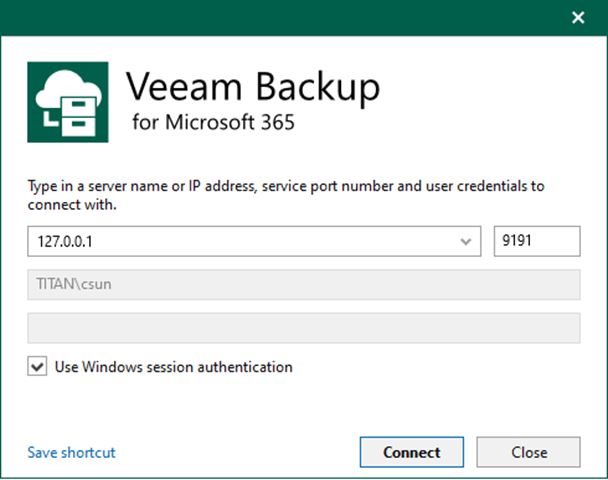Screen dimensions: 608x480
Task: Click the file cabinet drawer in the logo
Action: [76, 112]
